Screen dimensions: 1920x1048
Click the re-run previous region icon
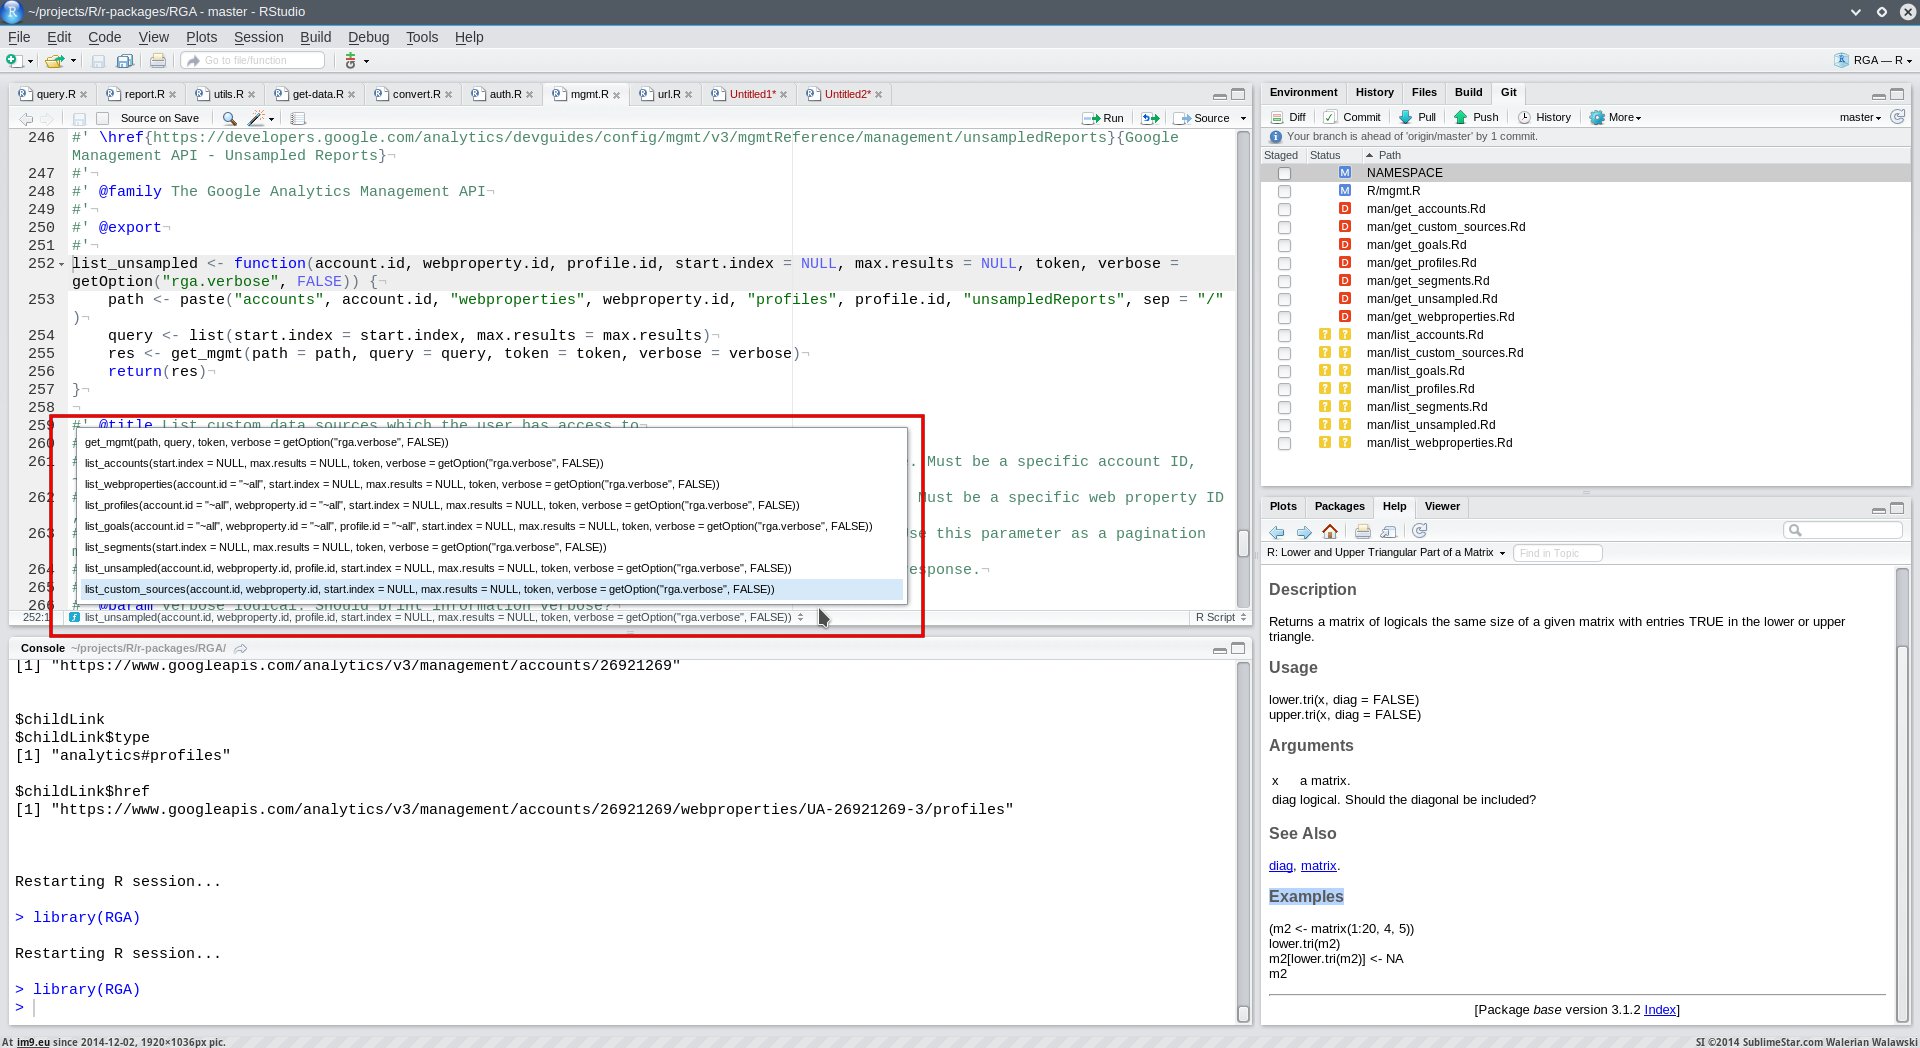1151,118
